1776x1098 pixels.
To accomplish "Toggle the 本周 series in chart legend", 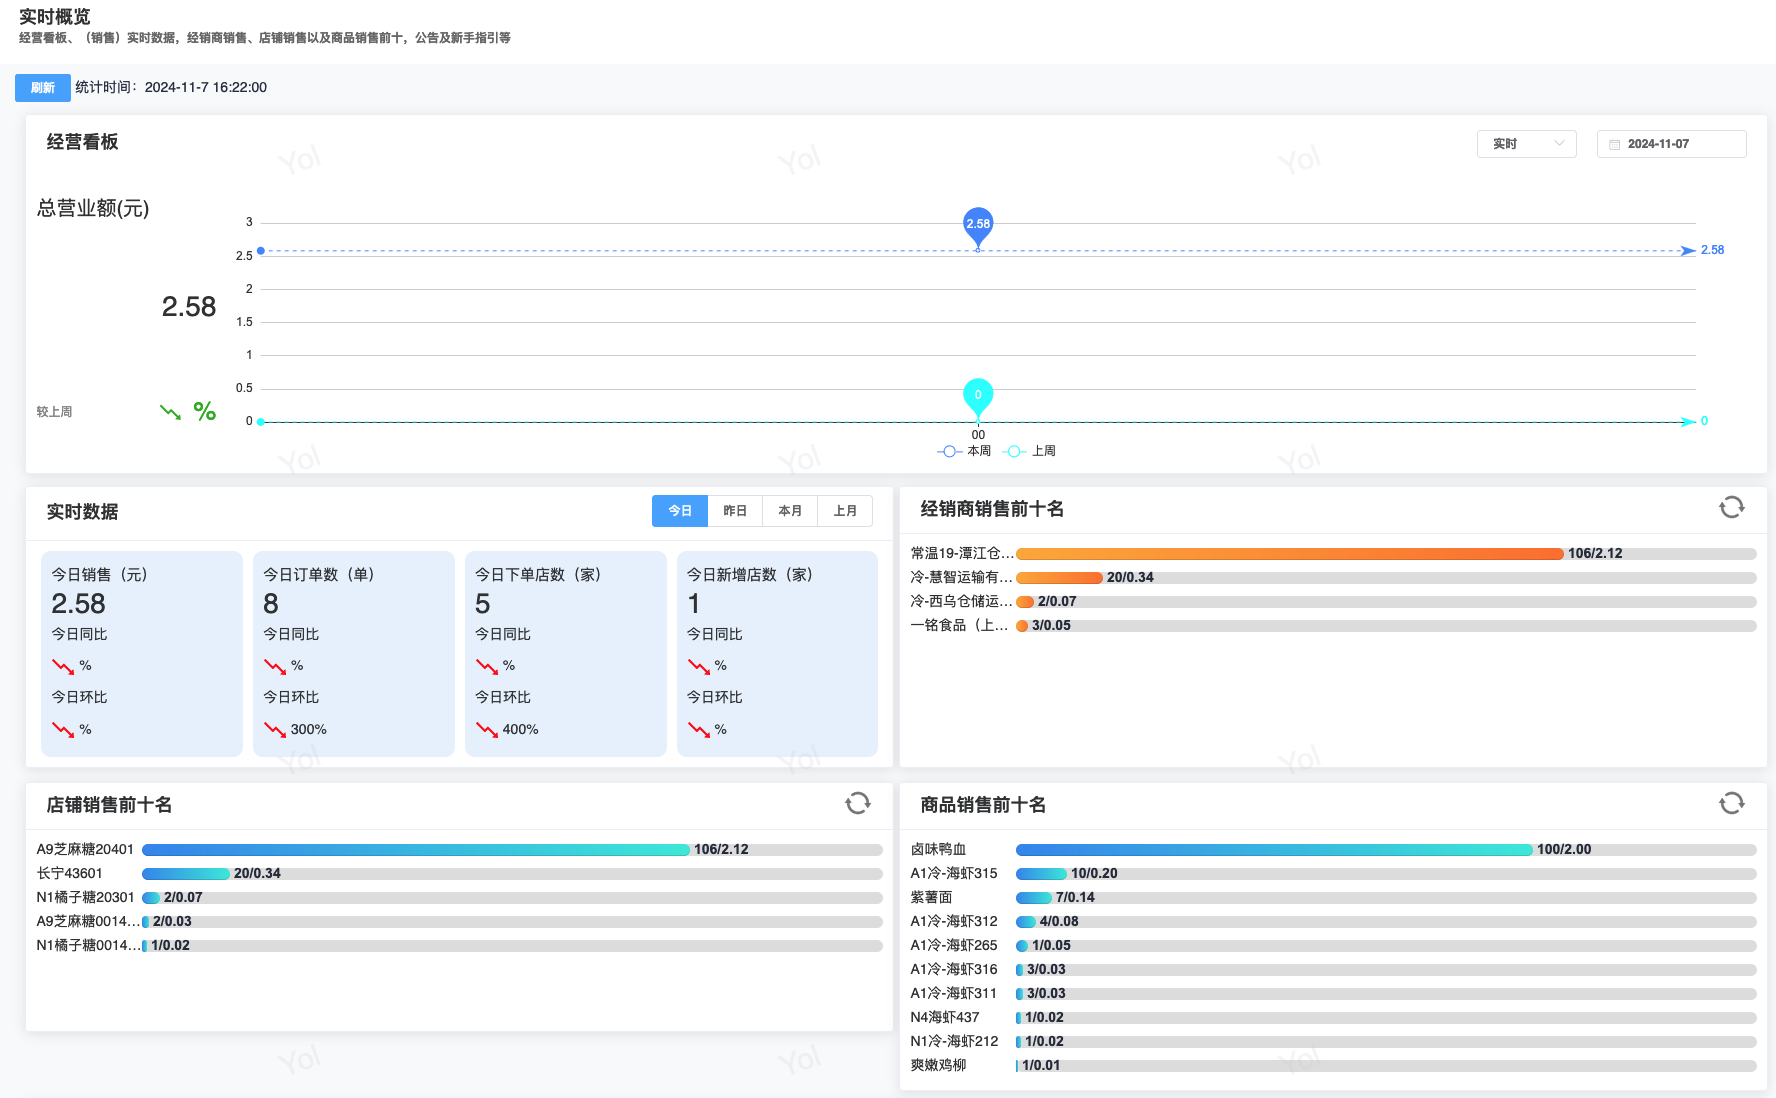I will pos(965,451).
